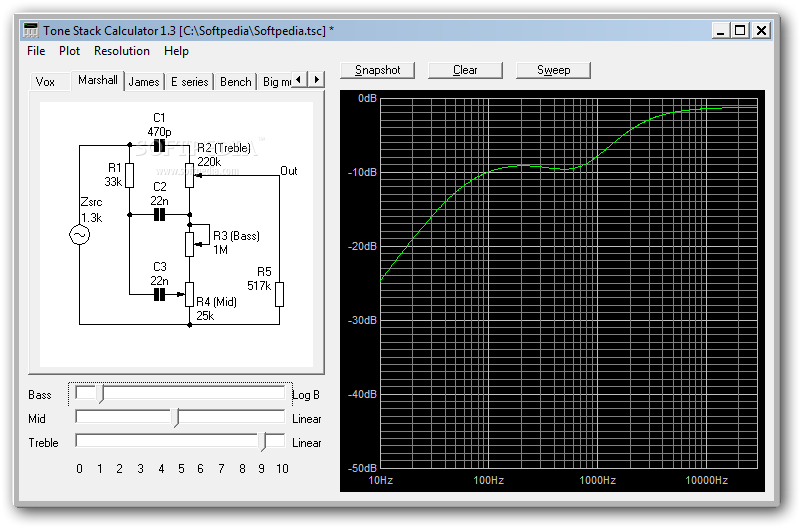Switch to the Bench tab

[235, 82]
